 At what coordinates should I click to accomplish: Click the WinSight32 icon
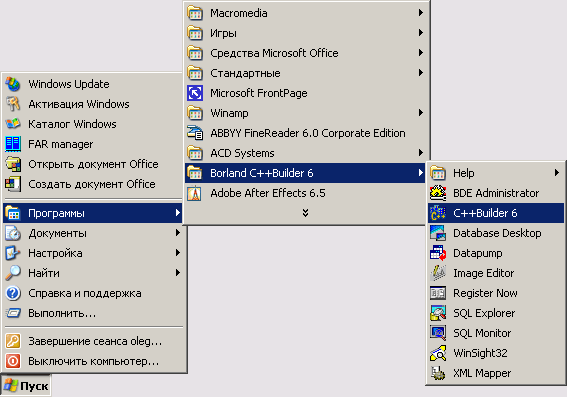438,353
